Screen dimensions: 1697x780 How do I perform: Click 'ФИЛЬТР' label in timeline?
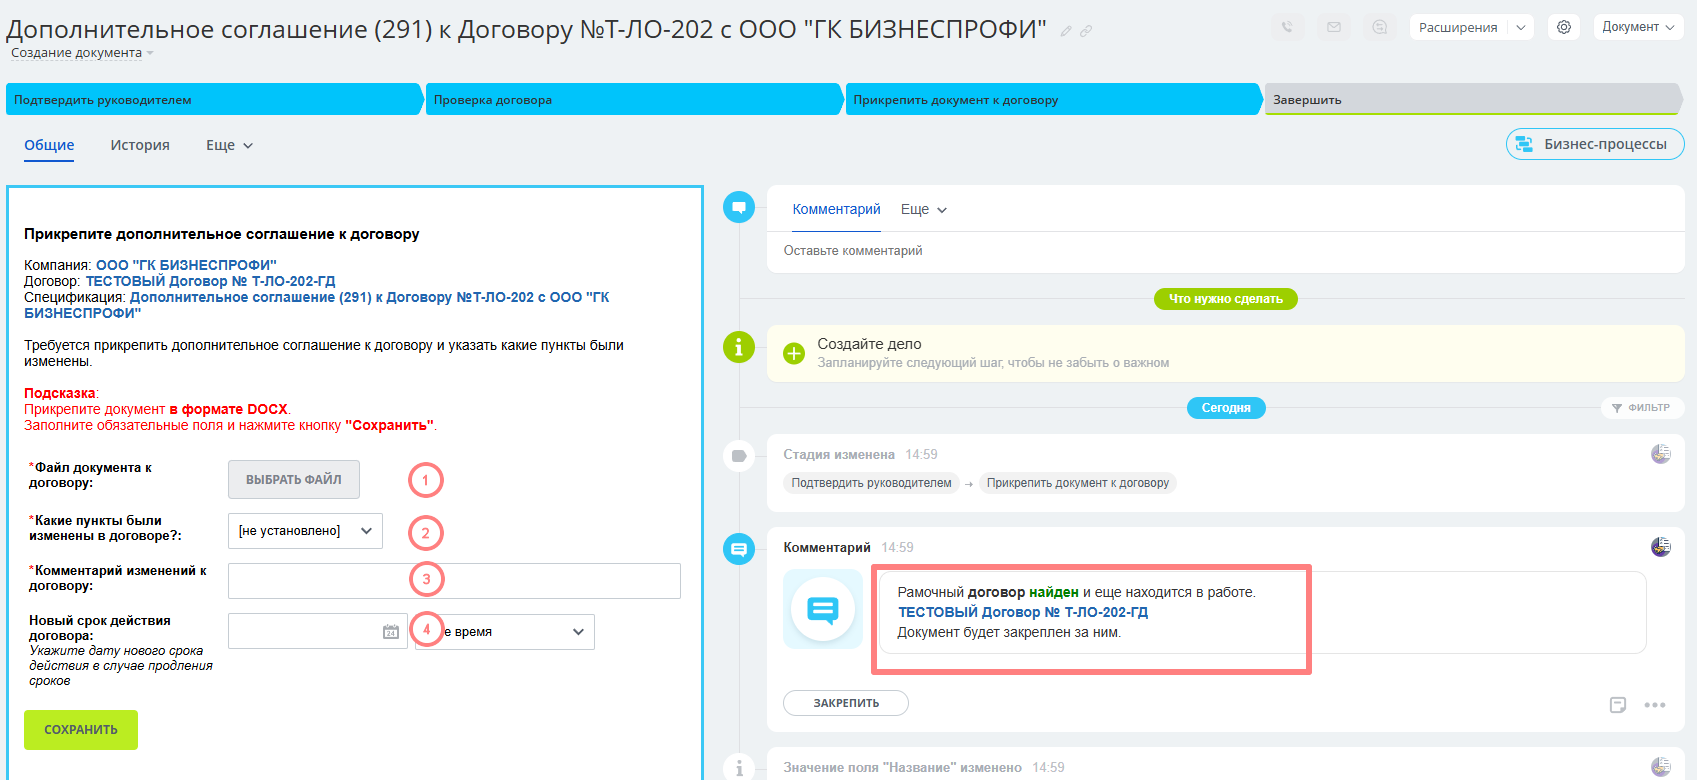pyautogui.click(x=1649, y=408)
